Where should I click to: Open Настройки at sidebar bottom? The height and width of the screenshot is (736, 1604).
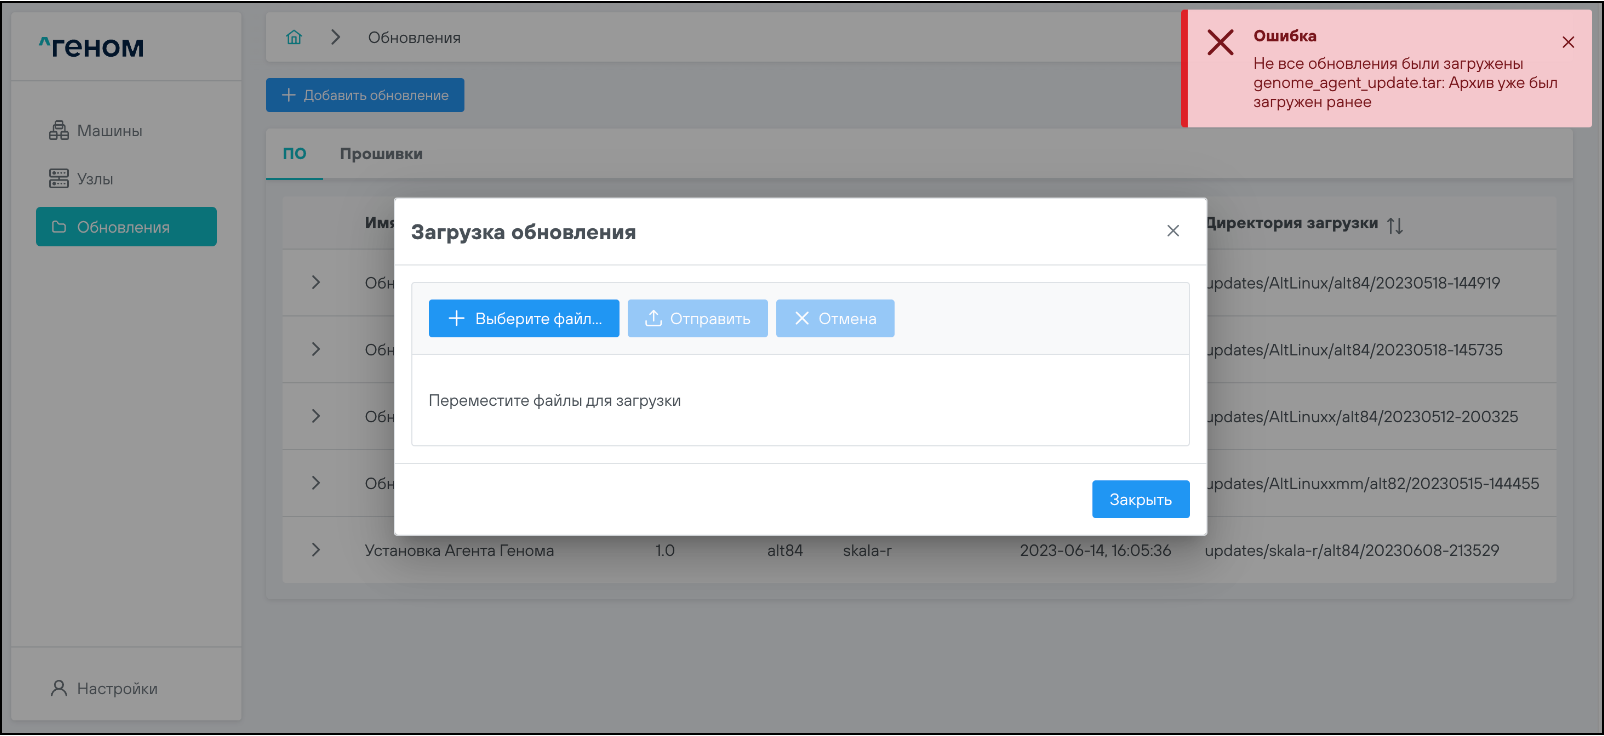coord(104,689)
